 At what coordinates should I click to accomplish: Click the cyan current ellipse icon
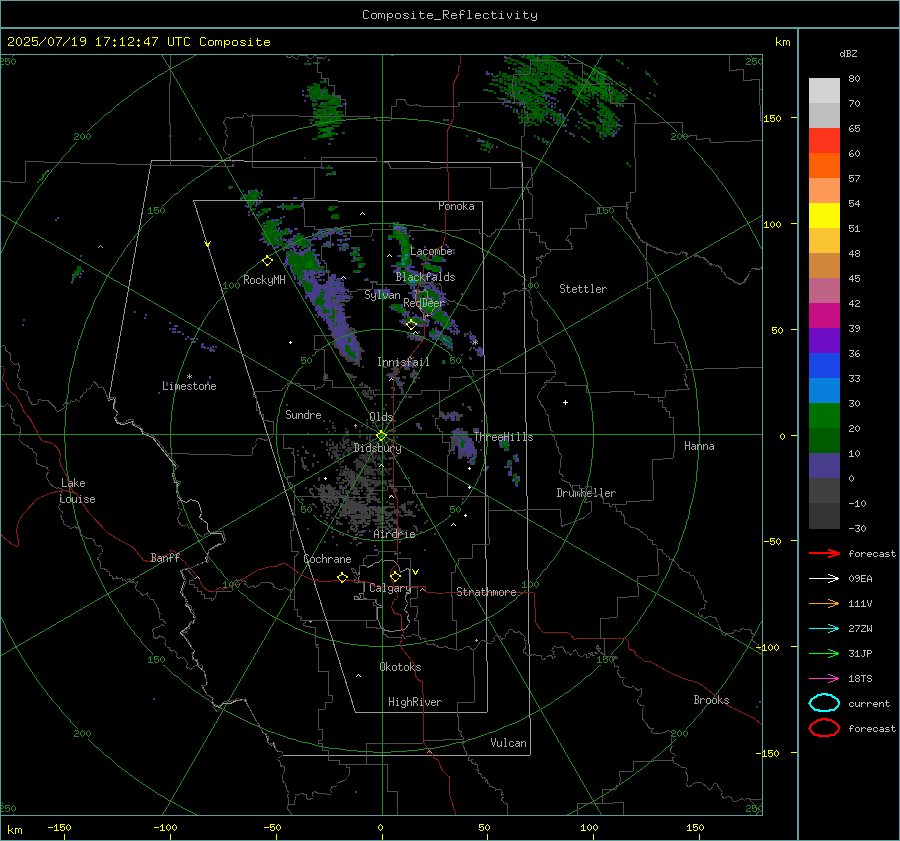click(x=824, y=703)
